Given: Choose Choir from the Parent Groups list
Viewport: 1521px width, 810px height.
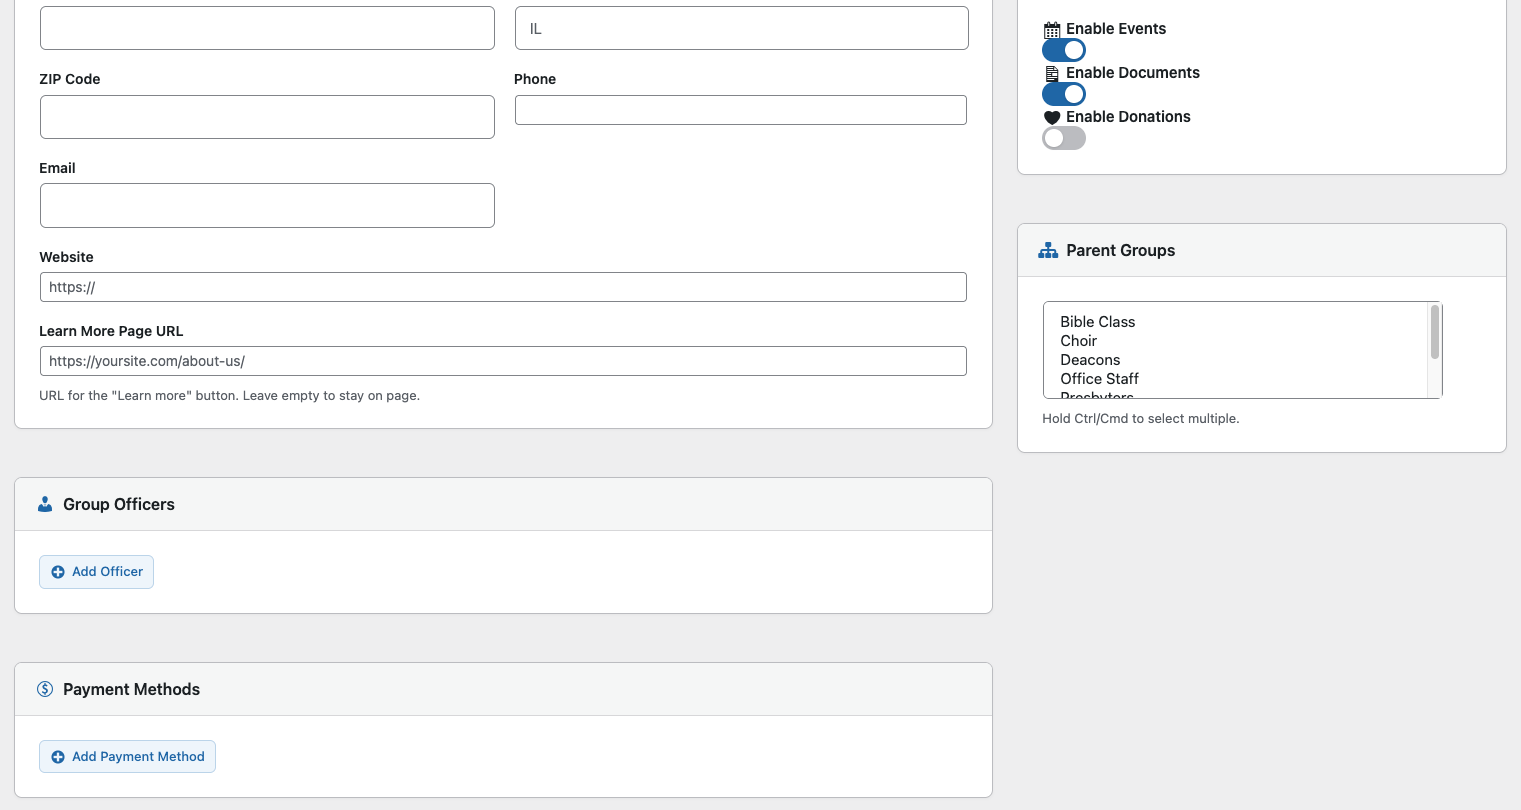Looking at the screenshot, I should click(1078, 341).
